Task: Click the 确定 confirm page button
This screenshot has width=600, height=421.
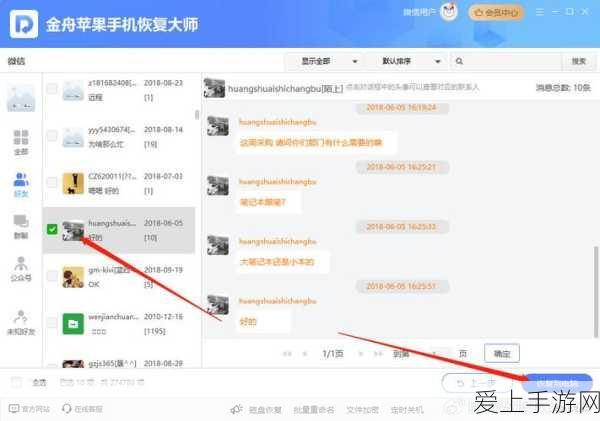Action: click(502, 353)
